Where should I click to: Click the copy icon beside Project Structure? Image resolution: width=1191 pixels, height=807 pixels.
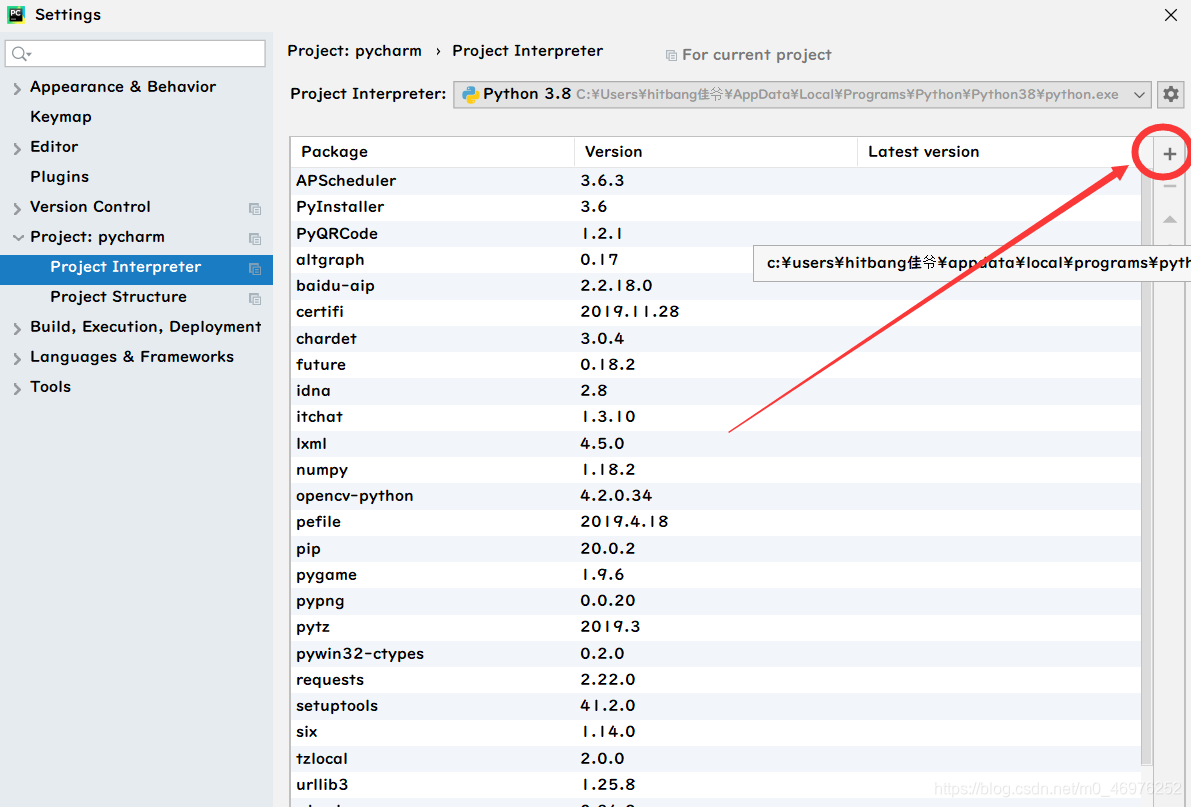point(255,299)
